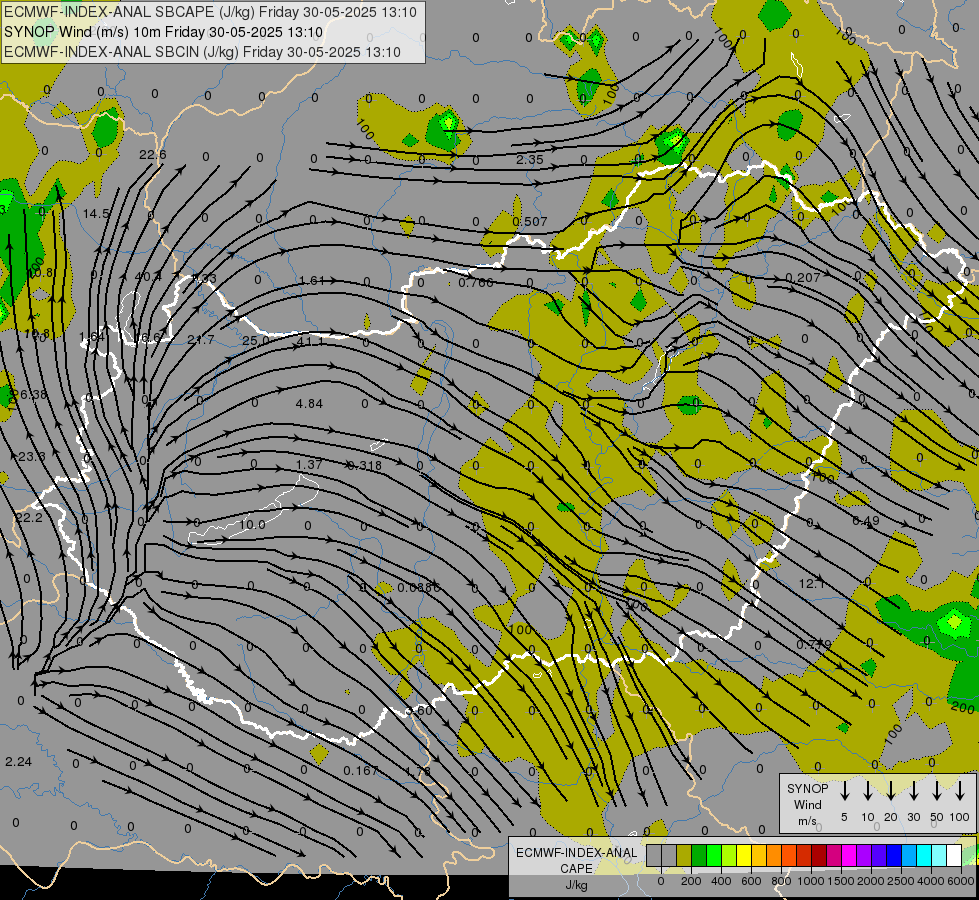This screenshot has width=979, height=900.
Task: Pick the dark green CAPE legend swatch
Action: [x=699, y=856]
